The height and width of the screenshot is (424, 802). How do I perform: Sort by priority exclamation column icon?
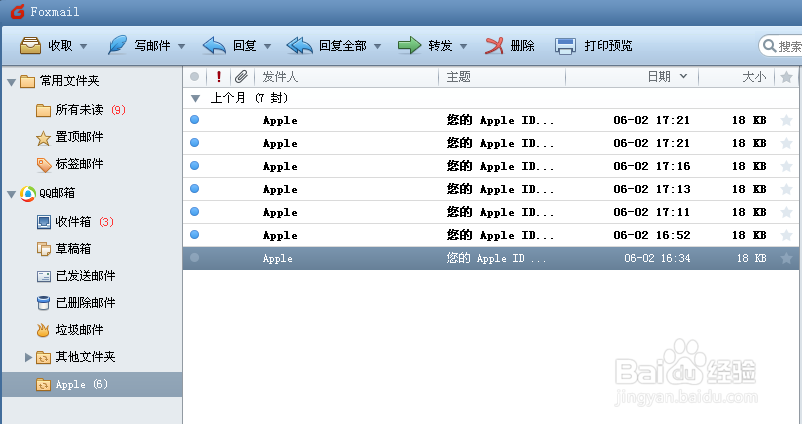pyautogui.click(x=219, y=77)
